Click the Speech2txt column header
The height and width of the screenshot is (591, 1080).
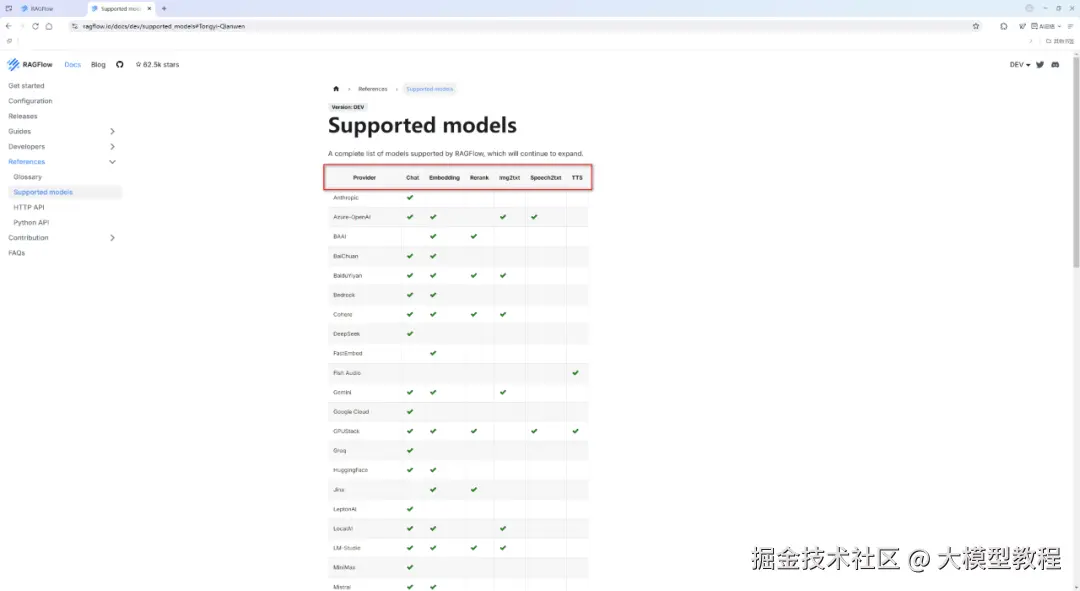546,178
